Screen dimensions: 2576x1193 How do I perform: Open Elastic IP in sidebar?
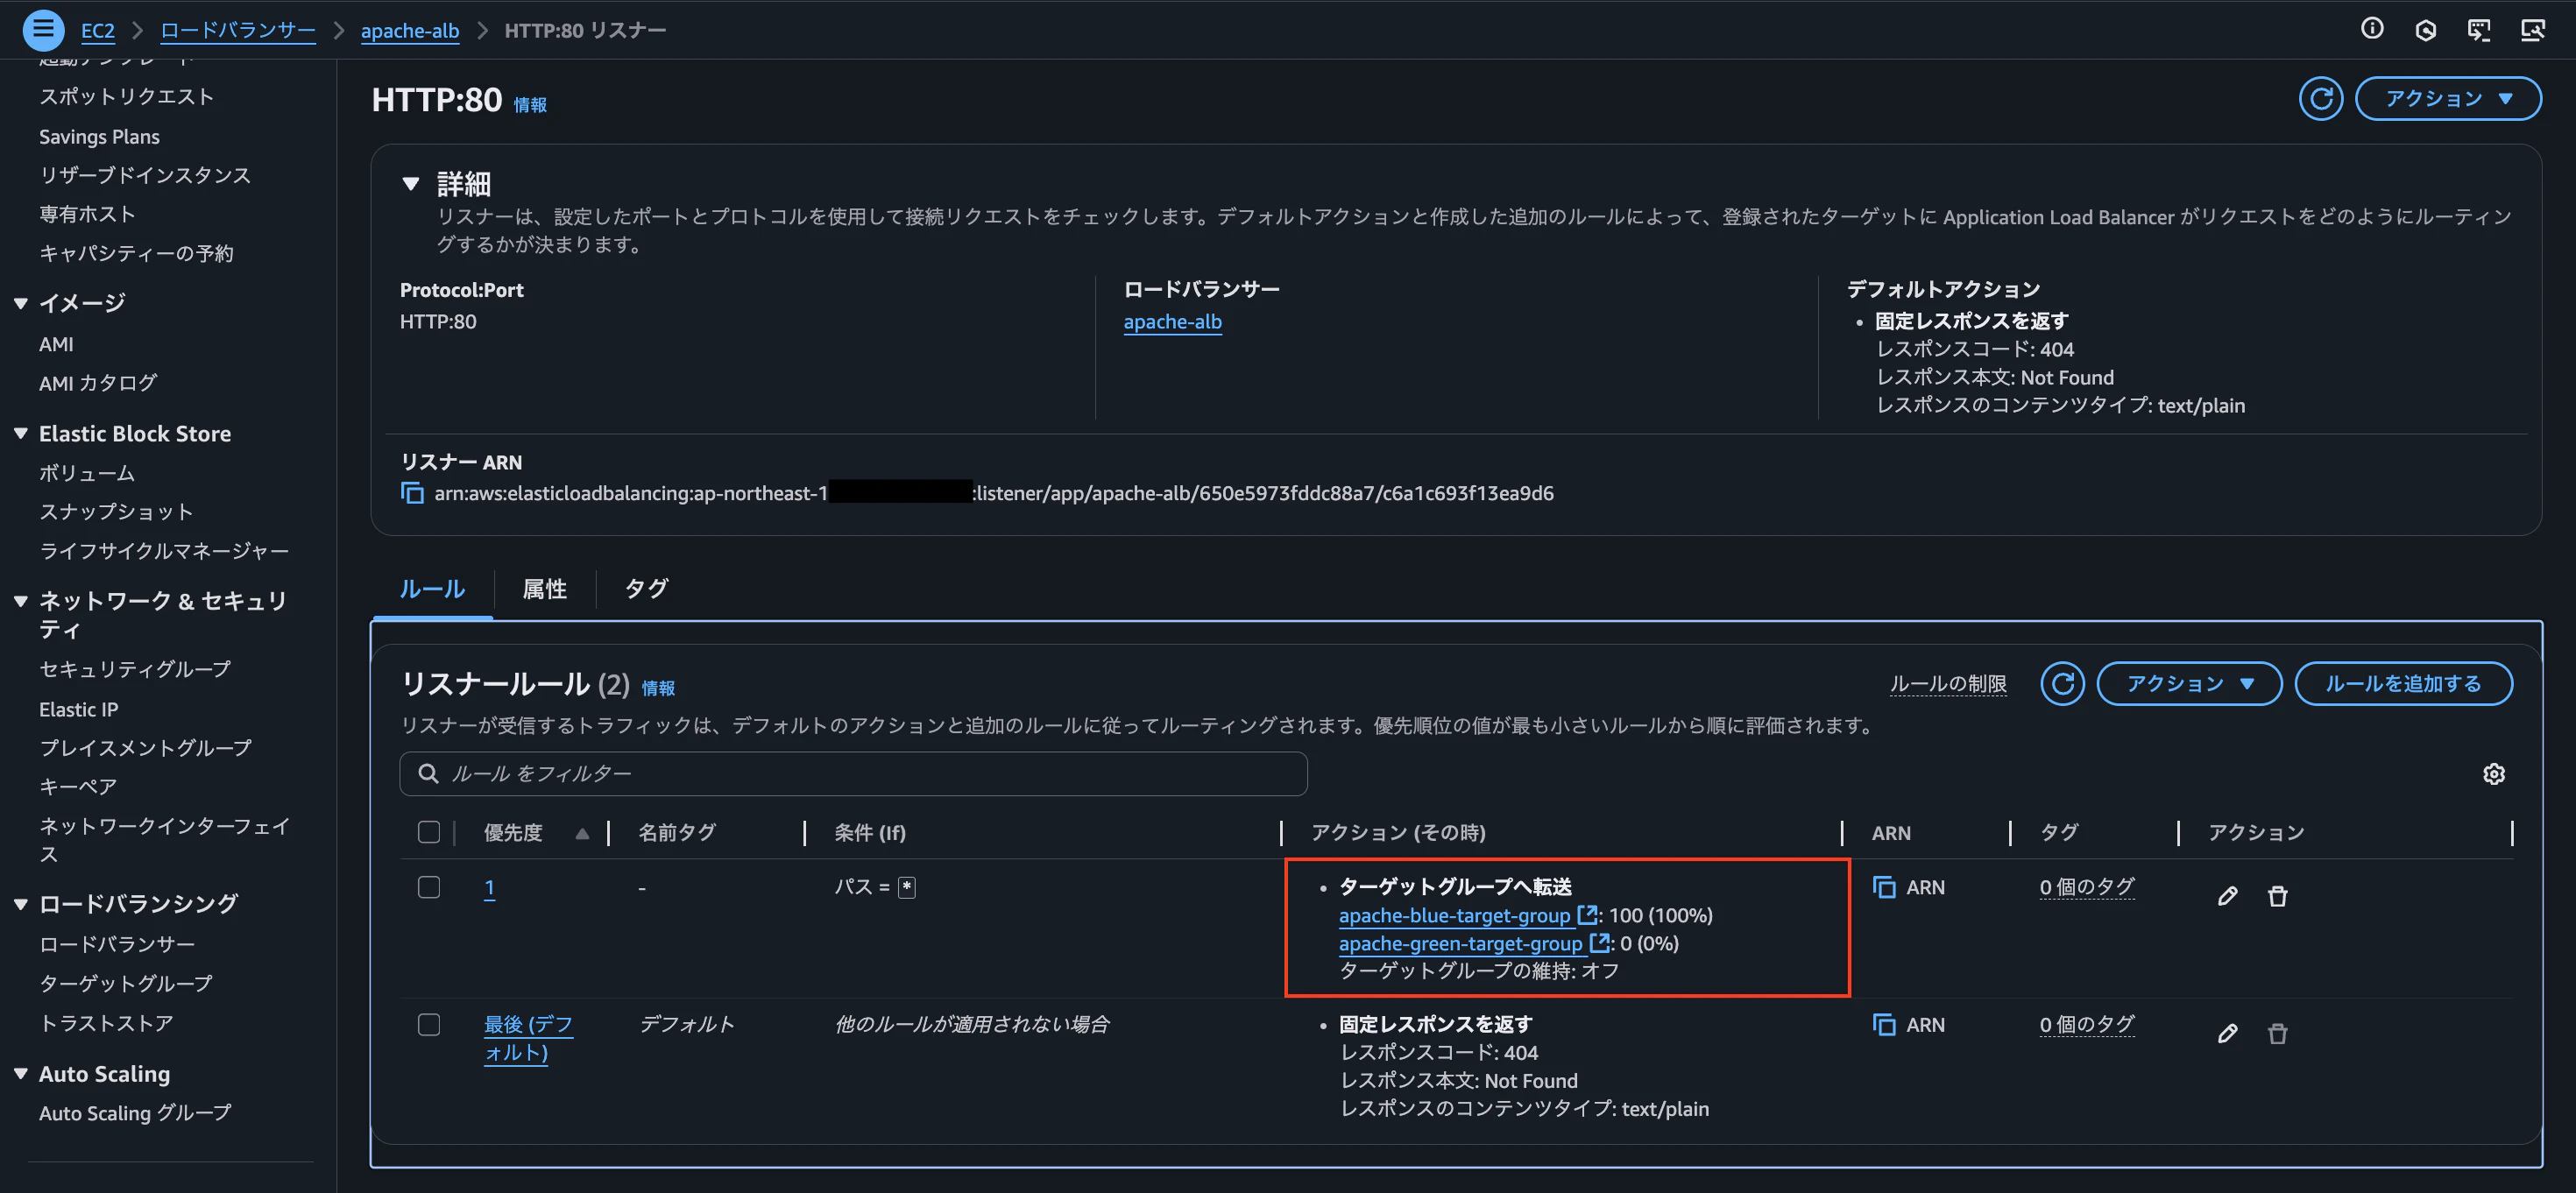pos(78,709)
